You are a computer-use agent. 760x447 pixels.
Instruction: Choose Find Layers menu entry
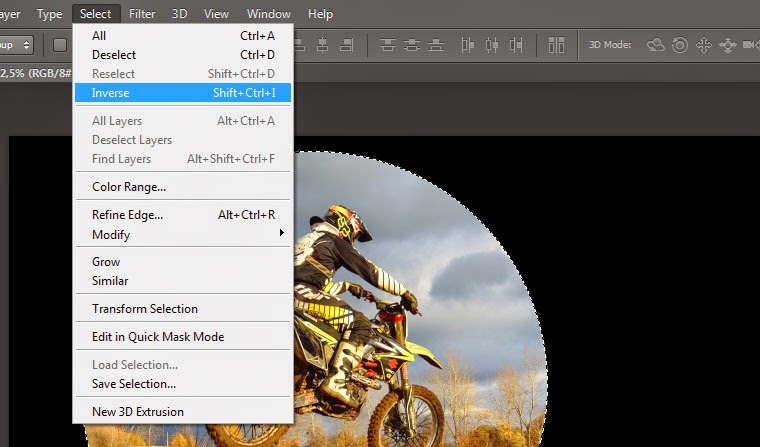[183, 159]
